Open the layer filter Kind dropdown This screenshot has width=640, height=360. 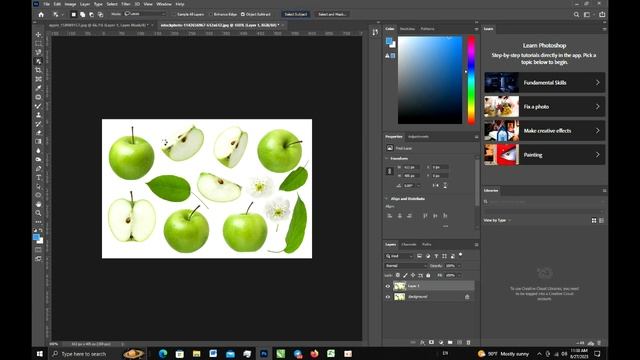[399, 256]
